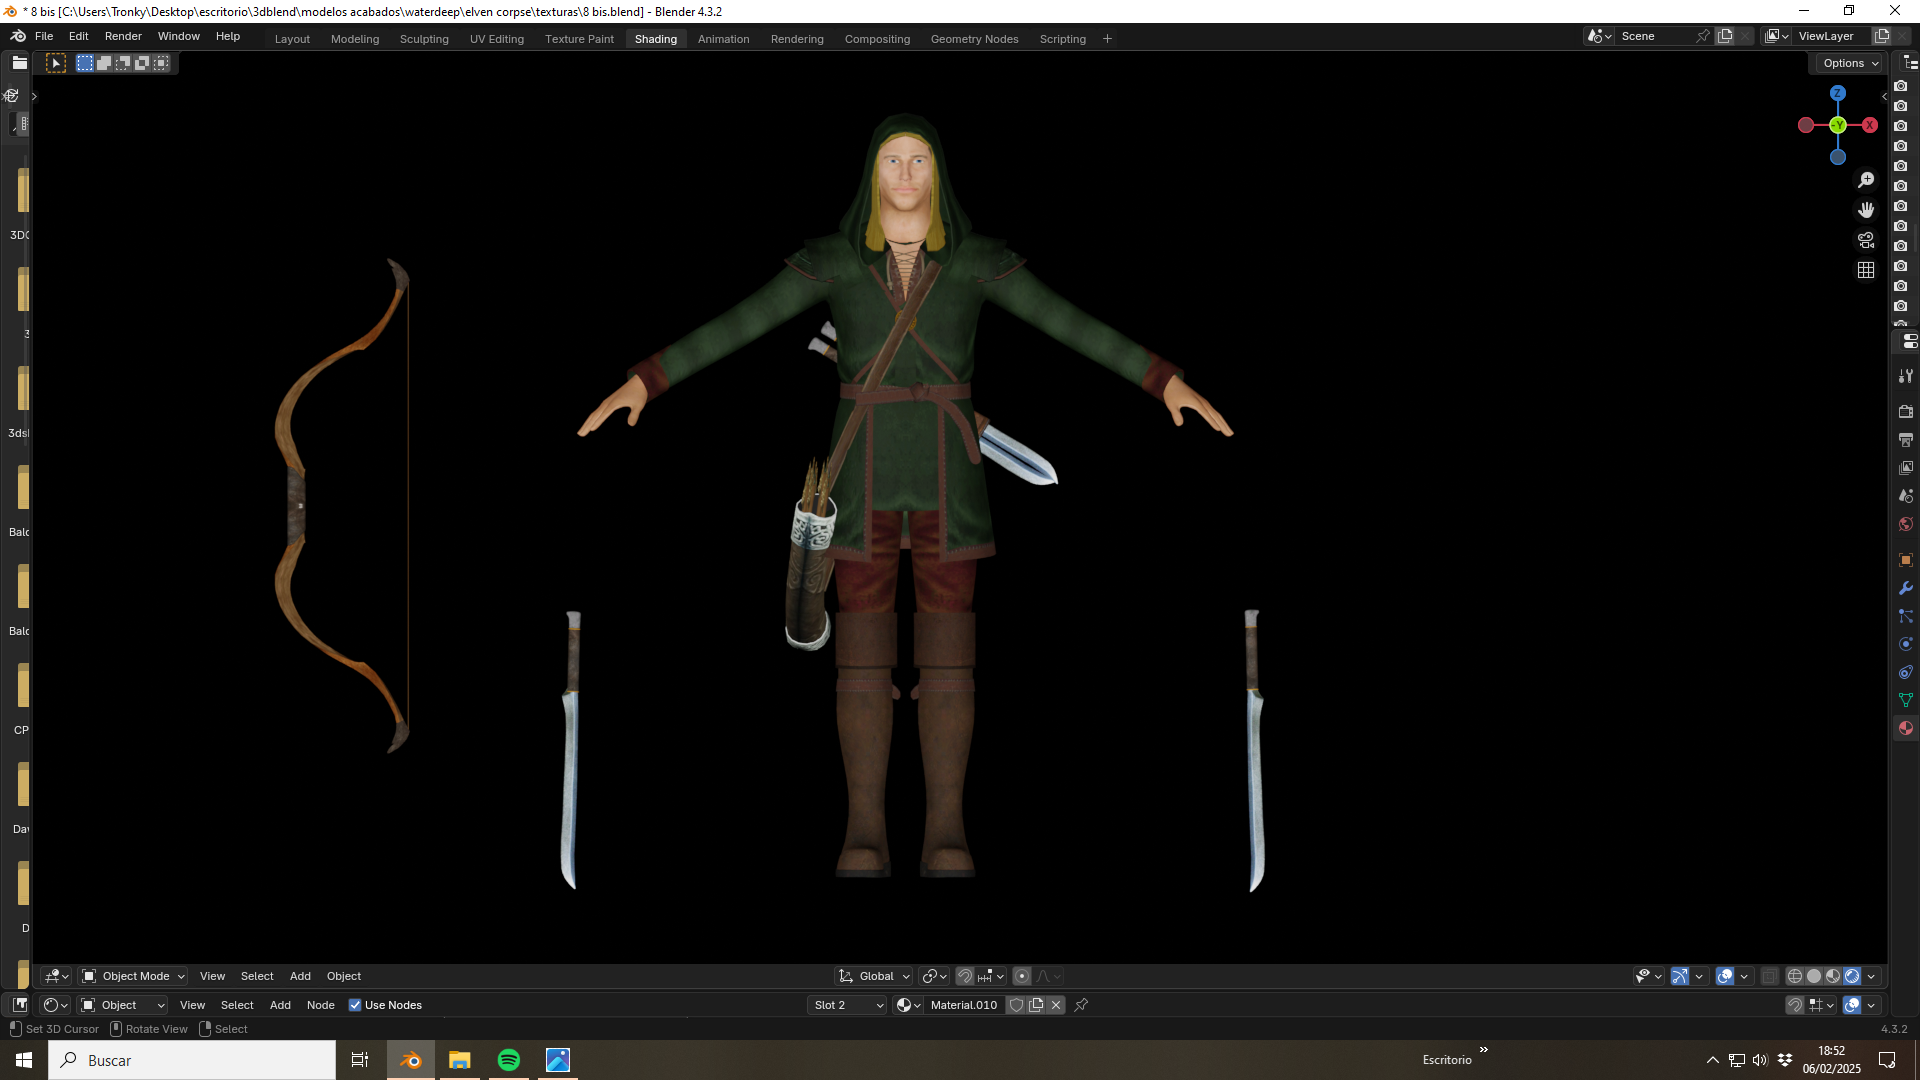The height and width of the screenshot is (1080, 1920).
Task: Open the Global transform orientation dropdown
Action: pyautogui.click(x=874, y=976)
